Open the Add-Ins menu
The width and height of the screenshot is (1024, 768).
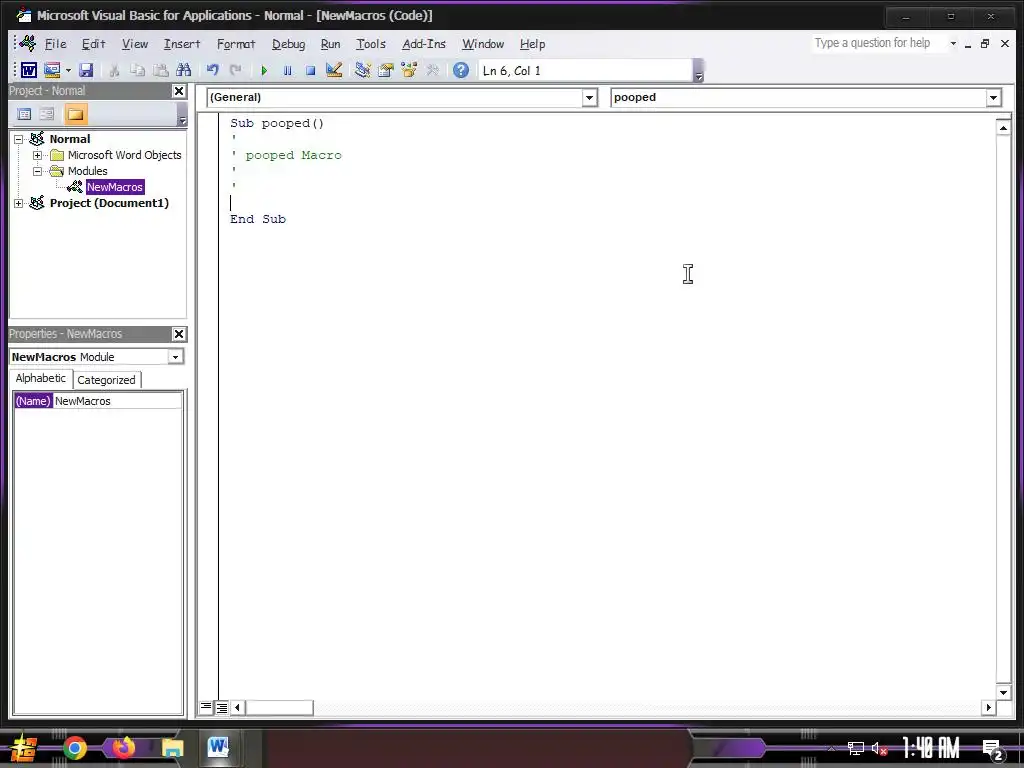pos(424,44)
